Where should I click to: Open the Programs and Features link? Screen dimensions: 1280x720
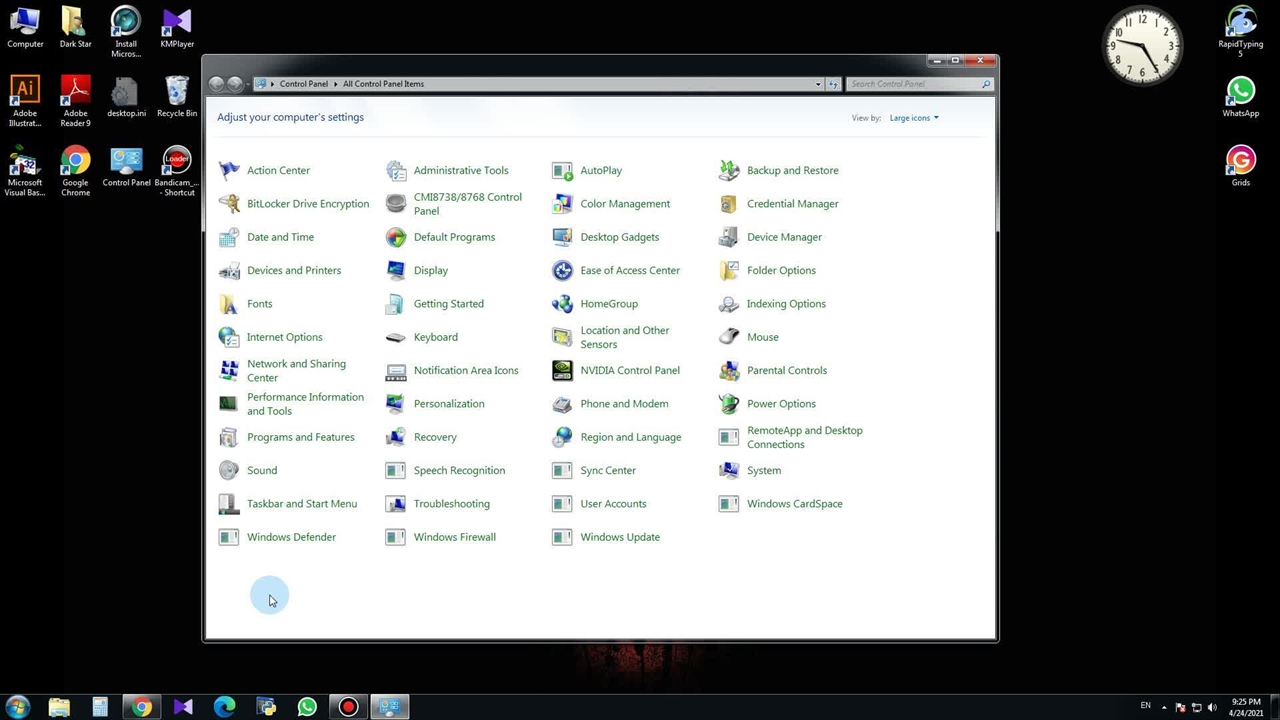(x=300, y=437)
